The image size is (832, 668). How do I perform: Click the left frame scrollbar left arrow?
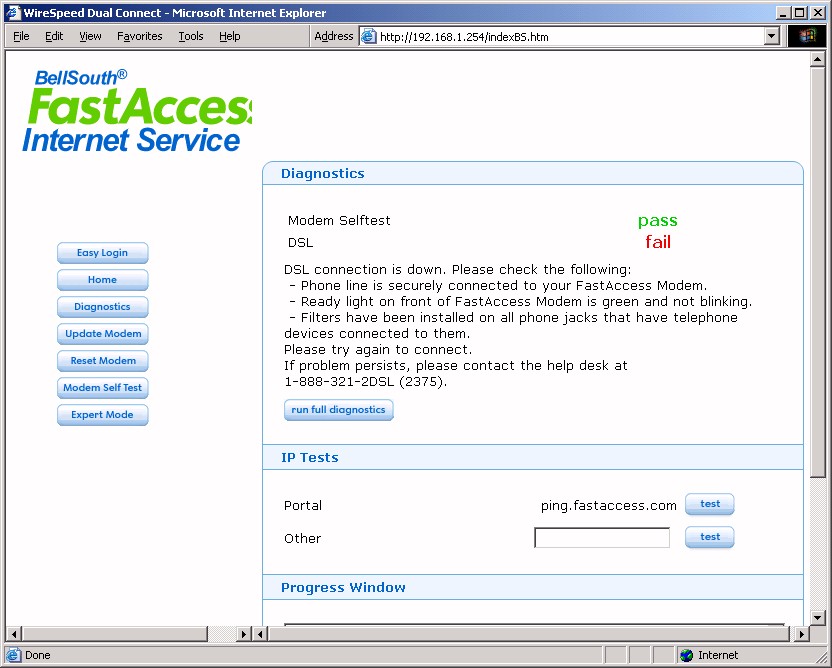14,634
